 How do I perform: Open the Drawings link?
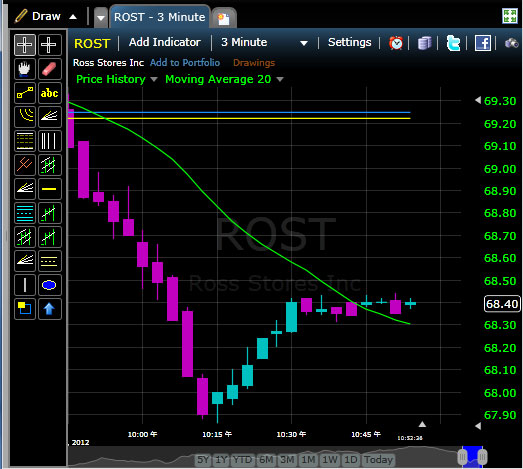pos(254,63)
